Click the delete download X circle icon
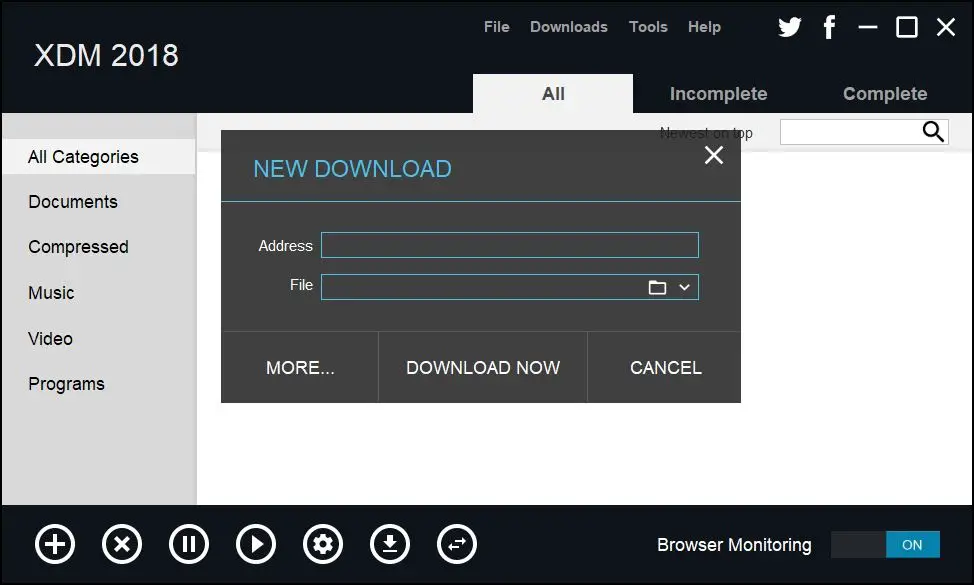The image size is (974, 585). click(x=122, y=545)
